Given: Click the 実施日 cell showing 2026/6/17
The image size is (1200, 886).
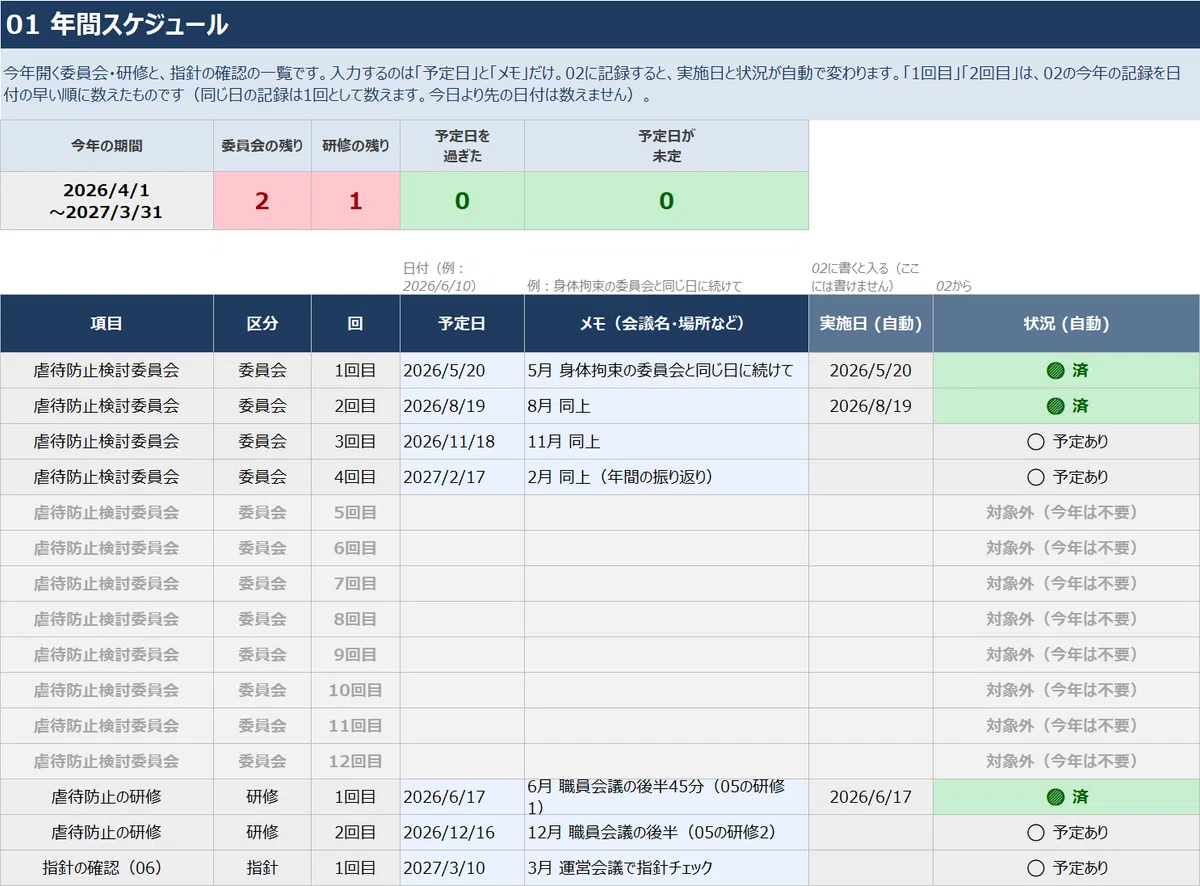Looking at the screenshot, I should click(871, 797).
